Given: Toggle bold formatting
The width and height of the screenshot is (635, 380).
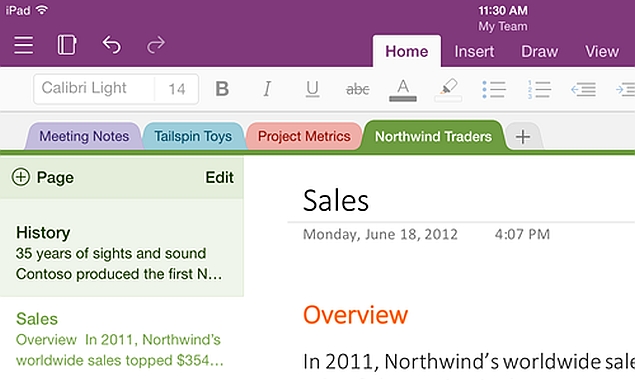Looking at the screenshot, I should [222, 89].
